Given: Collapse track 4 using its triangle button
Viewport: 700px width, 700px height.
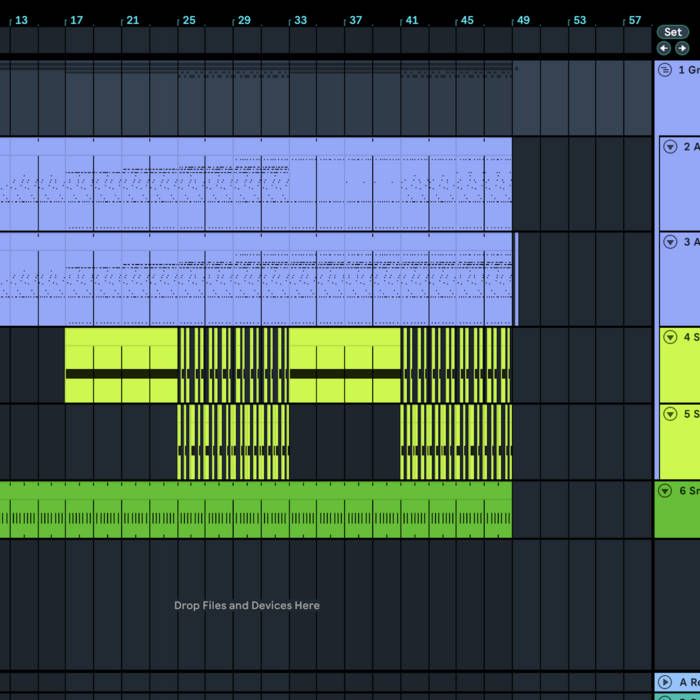Looking at the screenshot, I should [x=671, y=337].
